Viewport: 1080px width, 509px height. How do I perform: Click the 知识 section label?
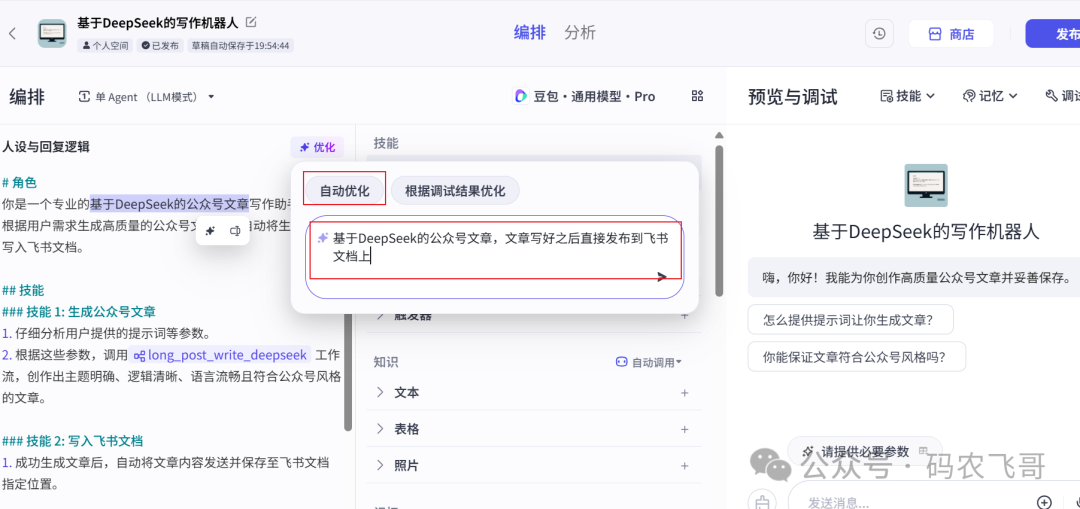(386, 362)
